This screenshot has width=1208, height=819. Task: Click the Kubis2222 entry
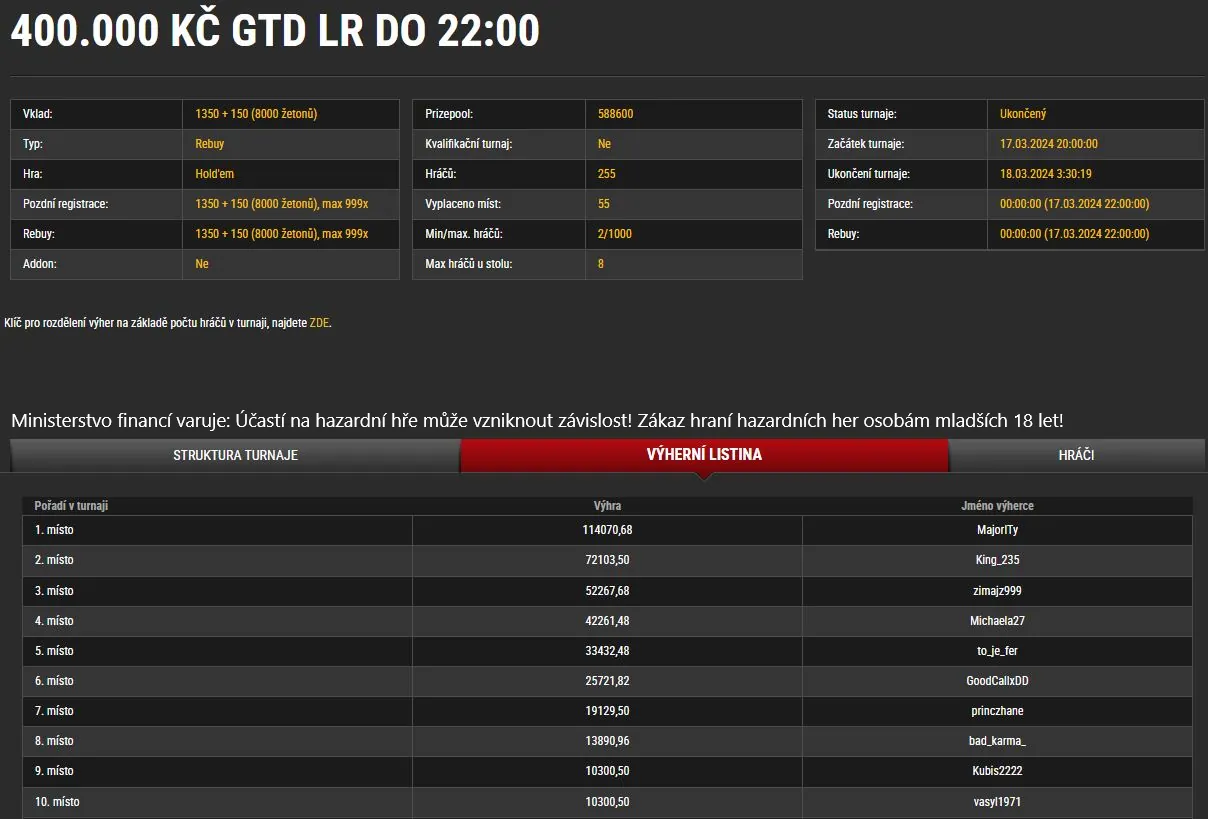996,771
